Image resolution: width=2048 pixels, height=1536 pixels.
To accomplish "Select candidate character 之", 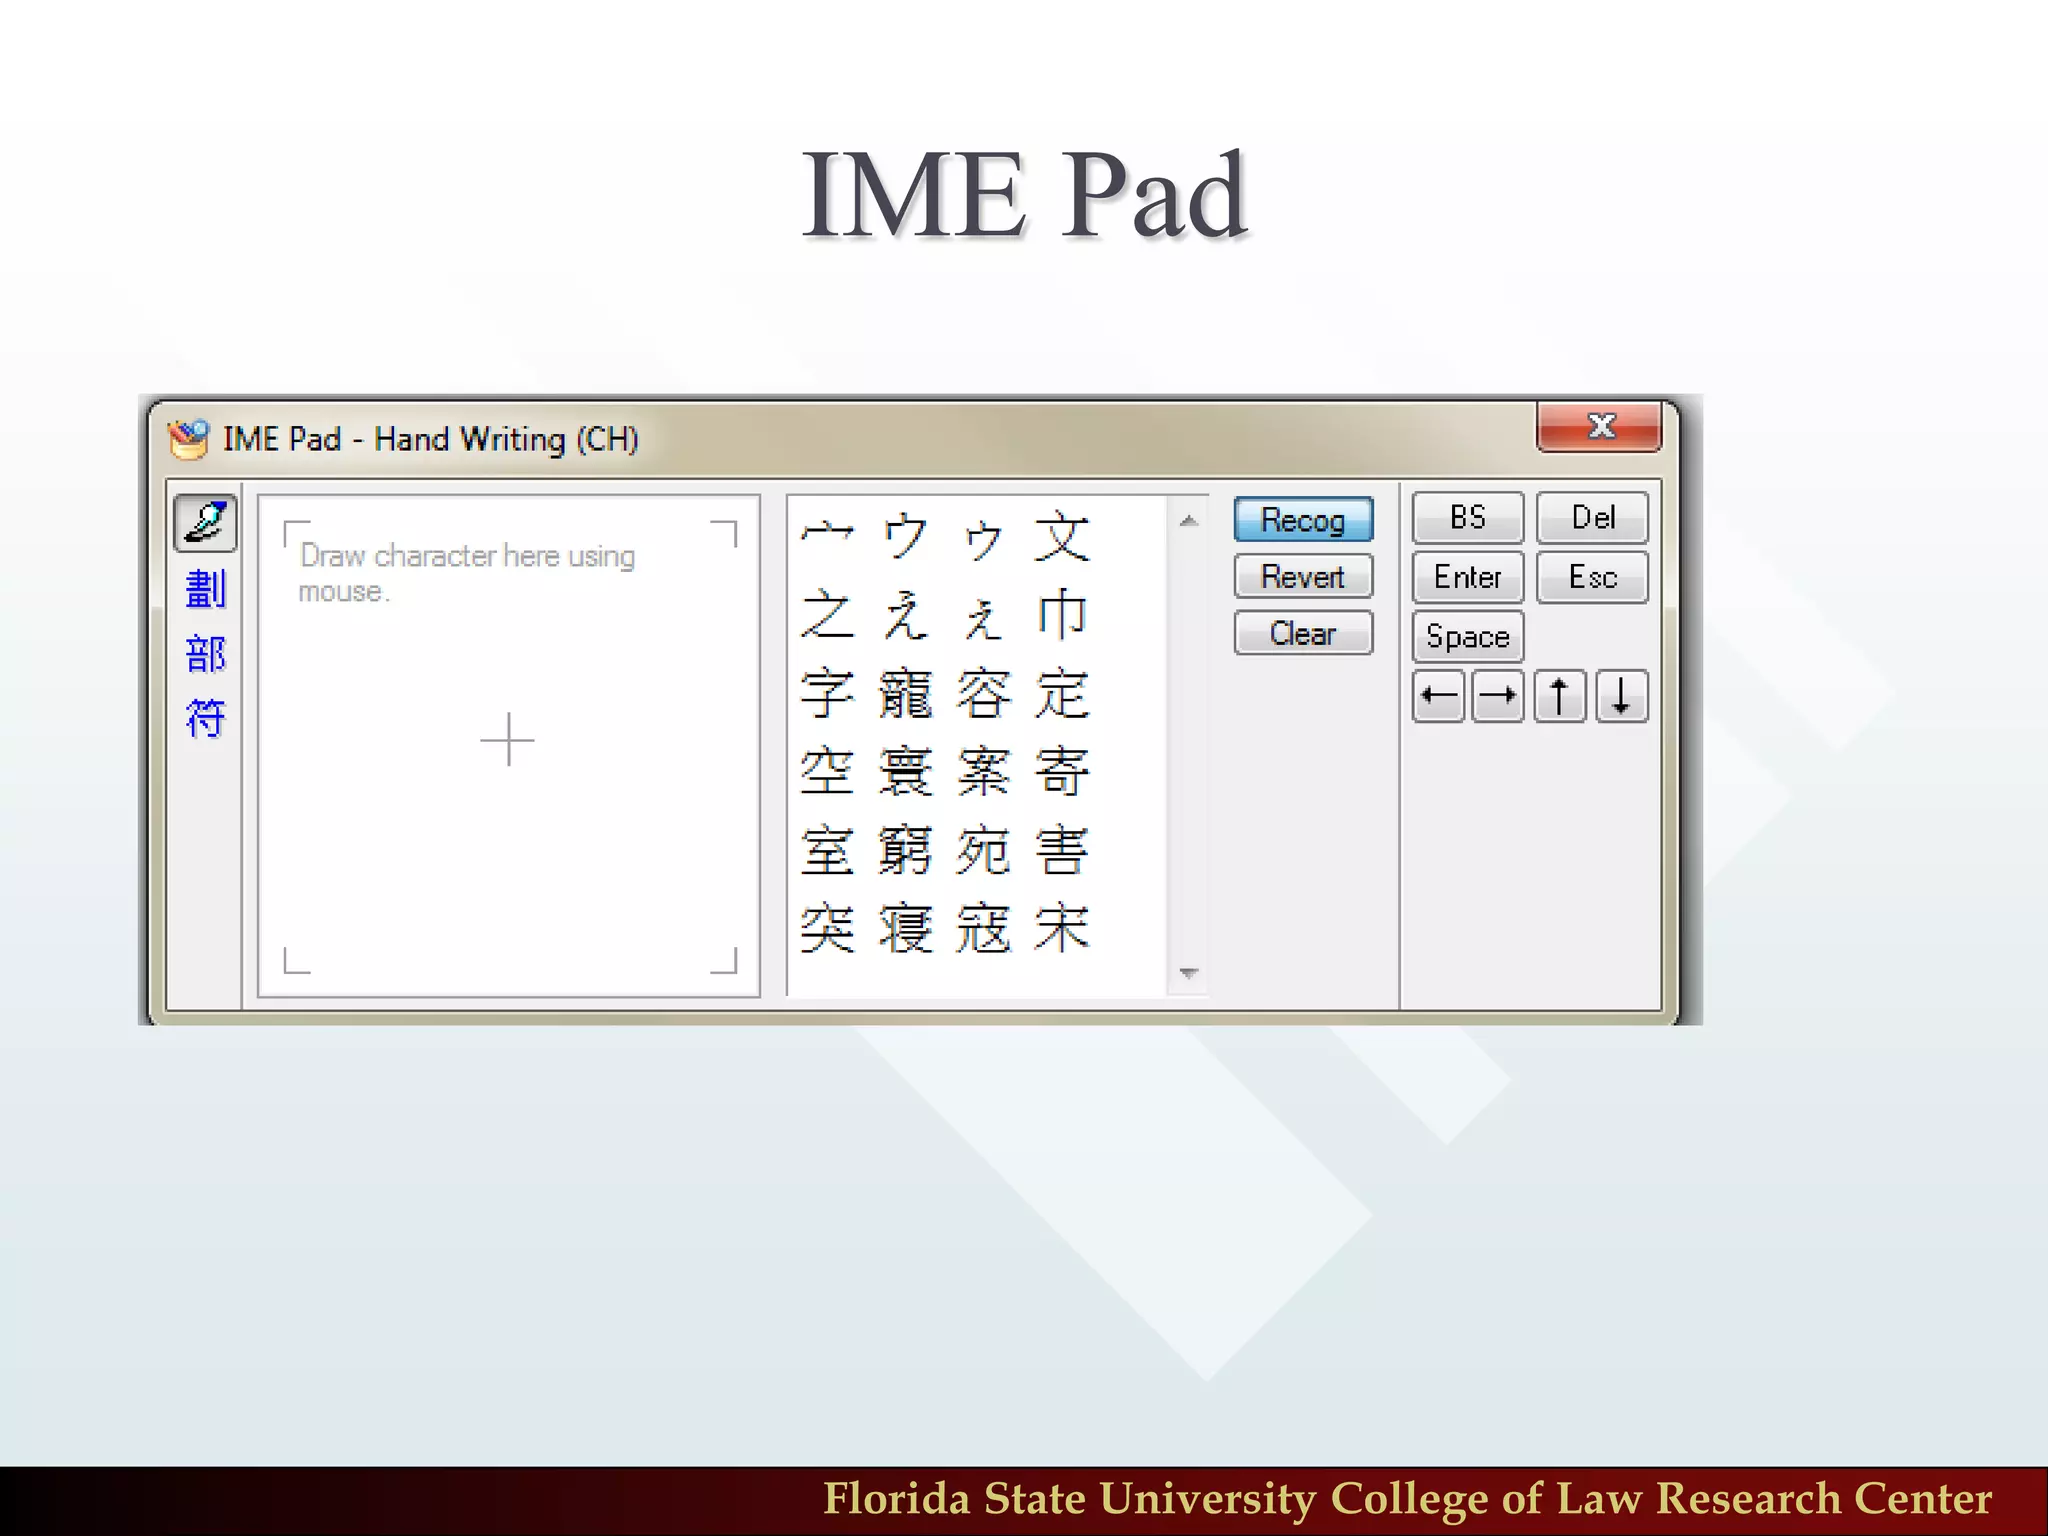I will tap(828, 615).
